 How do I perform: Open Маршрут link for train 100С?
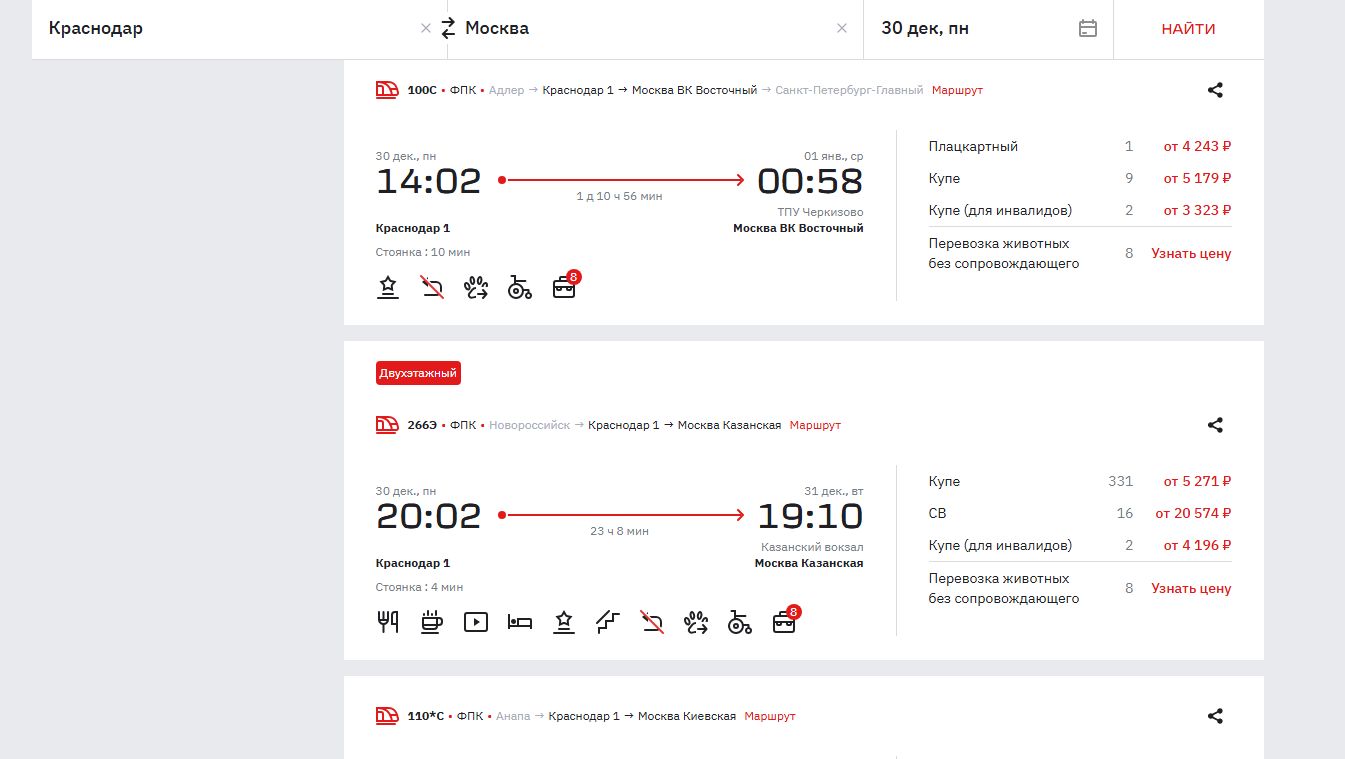point(957,90)
